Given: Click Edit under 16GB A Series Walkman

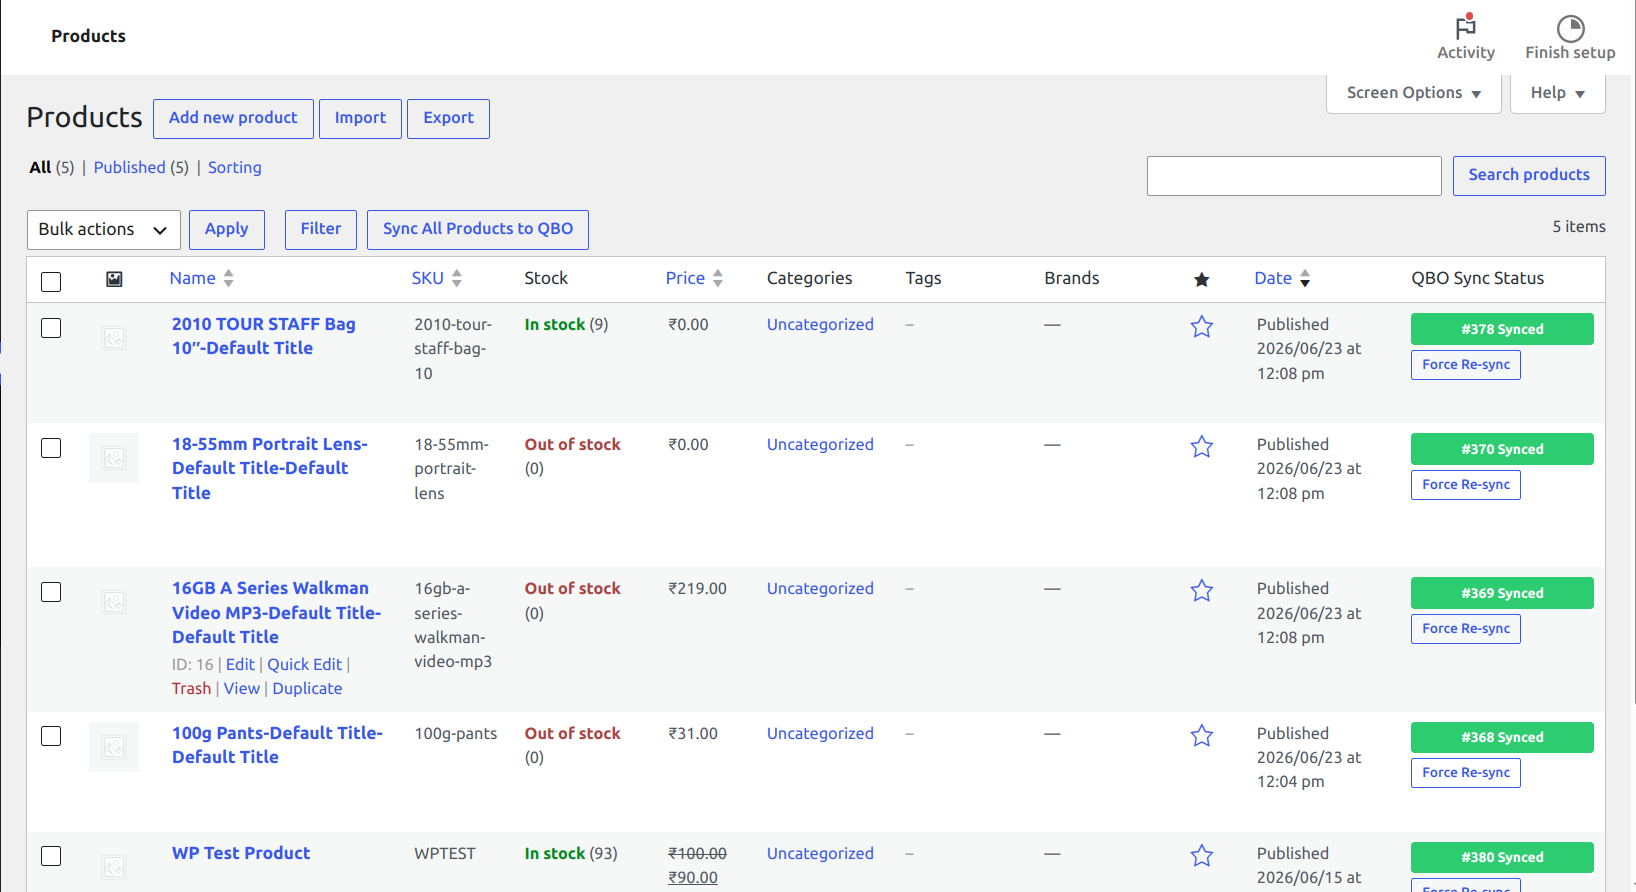Looking at the screenshot, I should pyautogui.click(x=240, y=664).
